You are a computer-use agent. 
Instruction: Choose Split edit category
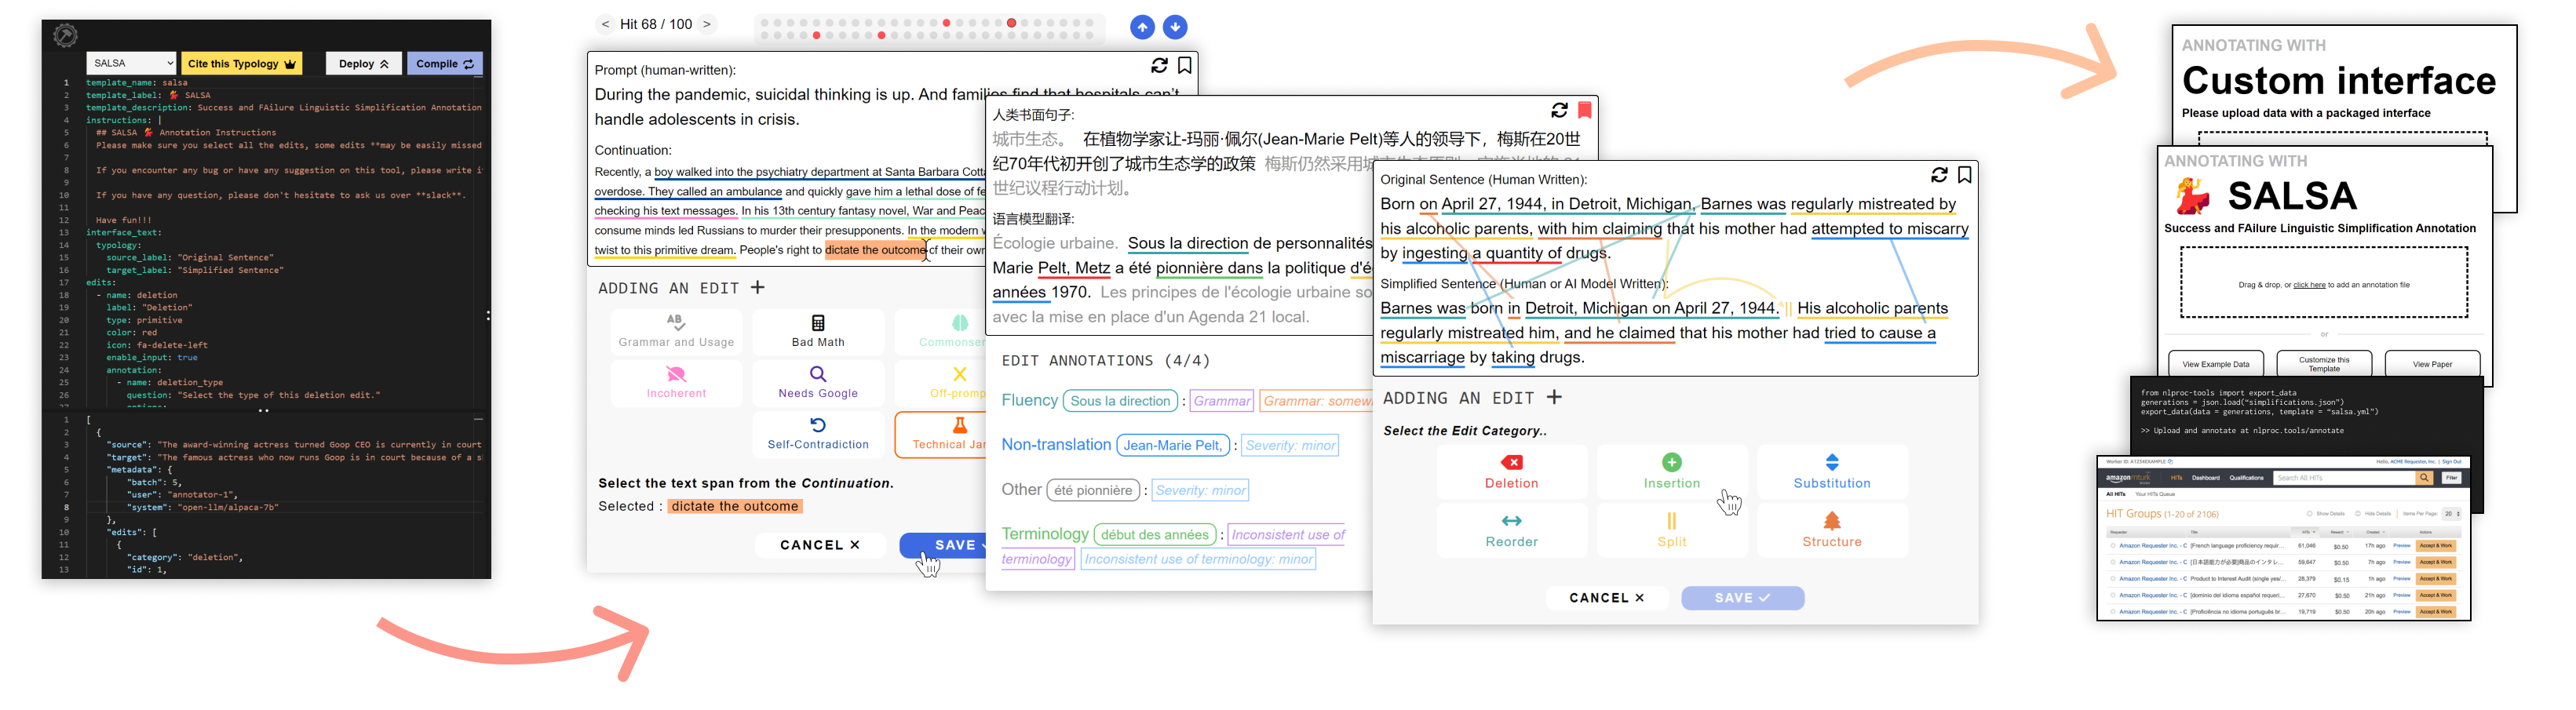pyautogui.click(x=1671, y=531)
